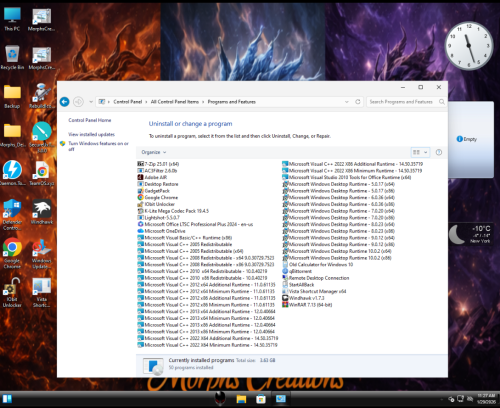Select K-Lite Mega Codec Pack 19.4.5
This screenshot has width=500, height=408.
pos(173,211)
